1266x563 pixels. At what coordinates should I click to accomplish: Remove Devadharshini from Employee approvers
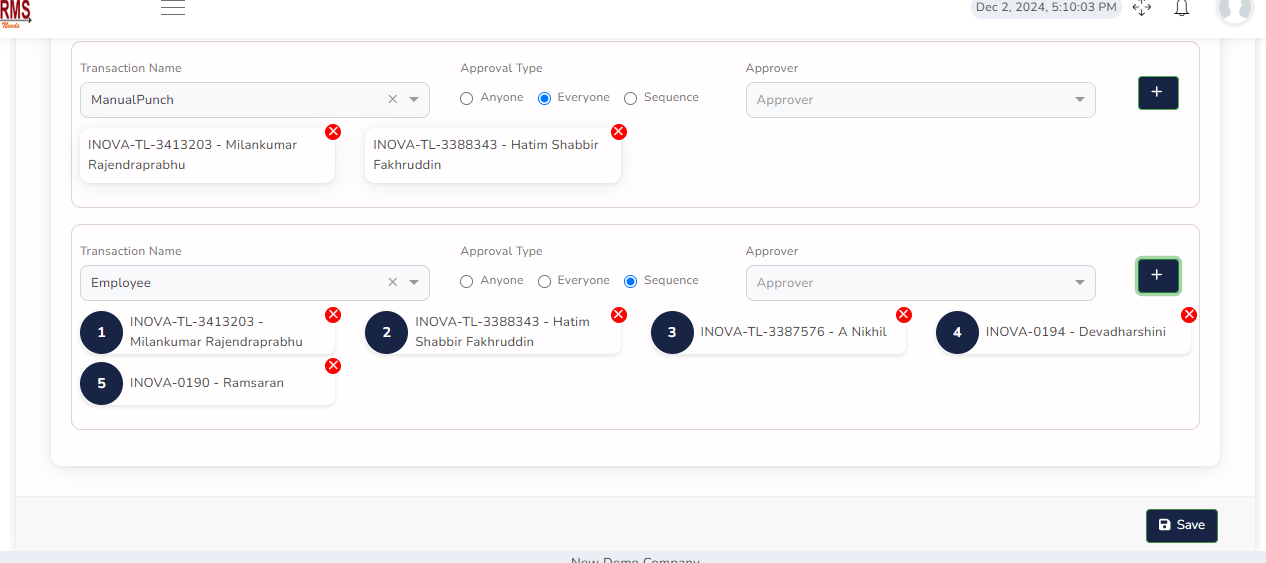point(1189,315)
